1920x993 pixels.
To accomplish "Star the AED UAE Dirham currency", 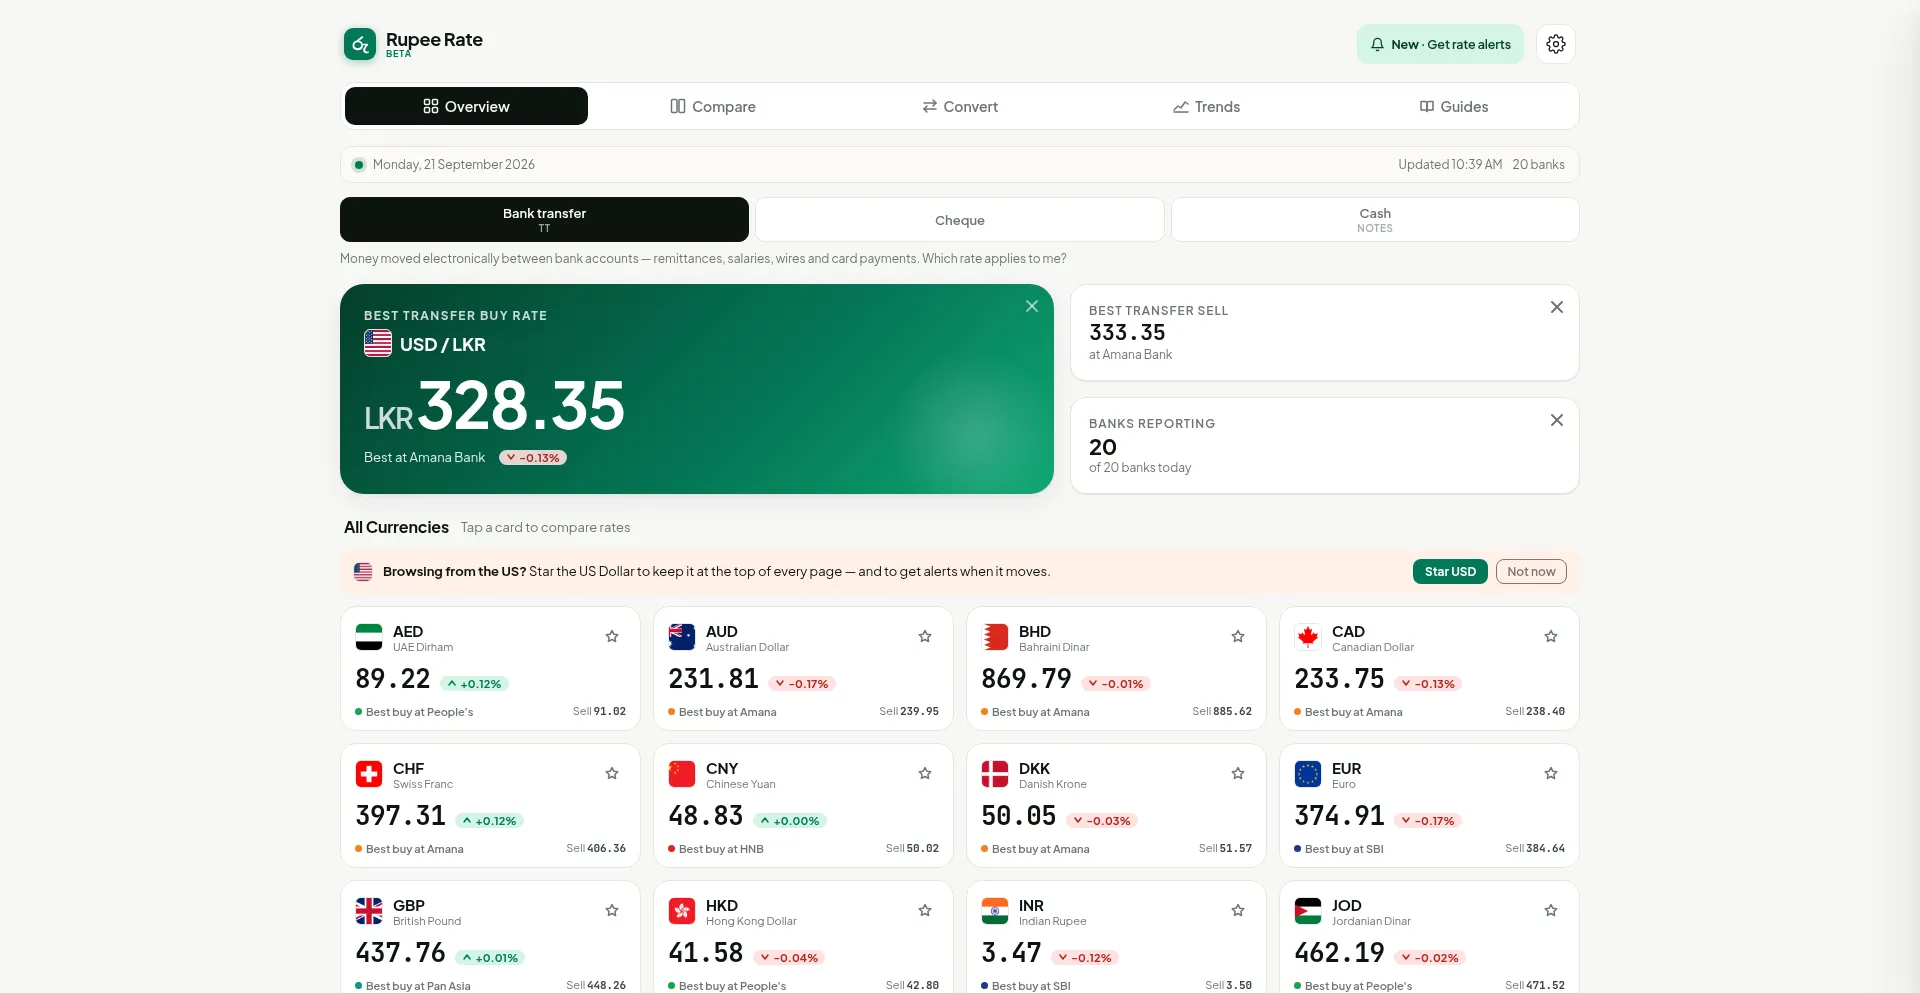I will click(x=612, y=636).
